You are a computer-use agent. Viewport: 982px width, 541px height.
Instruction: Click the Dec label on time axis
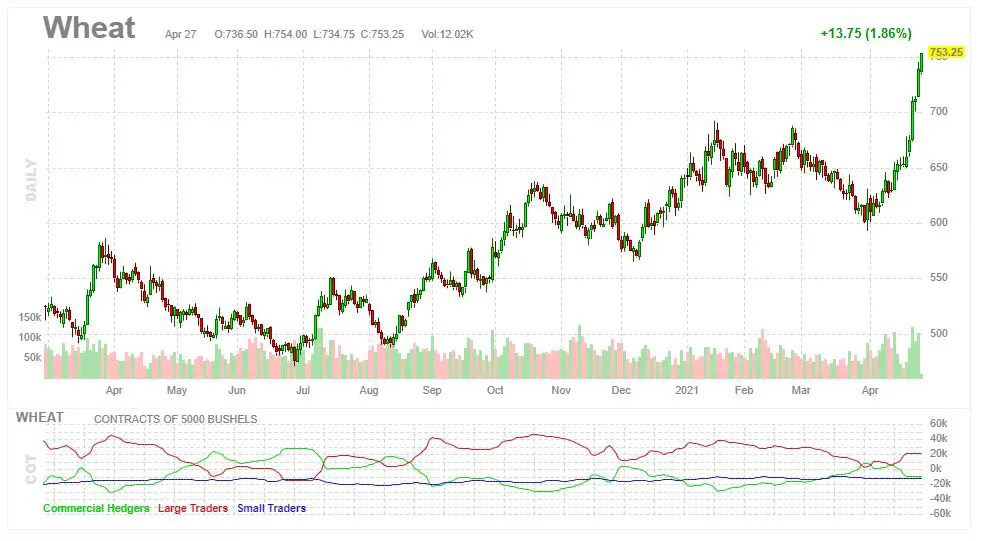tap(621, 391)
